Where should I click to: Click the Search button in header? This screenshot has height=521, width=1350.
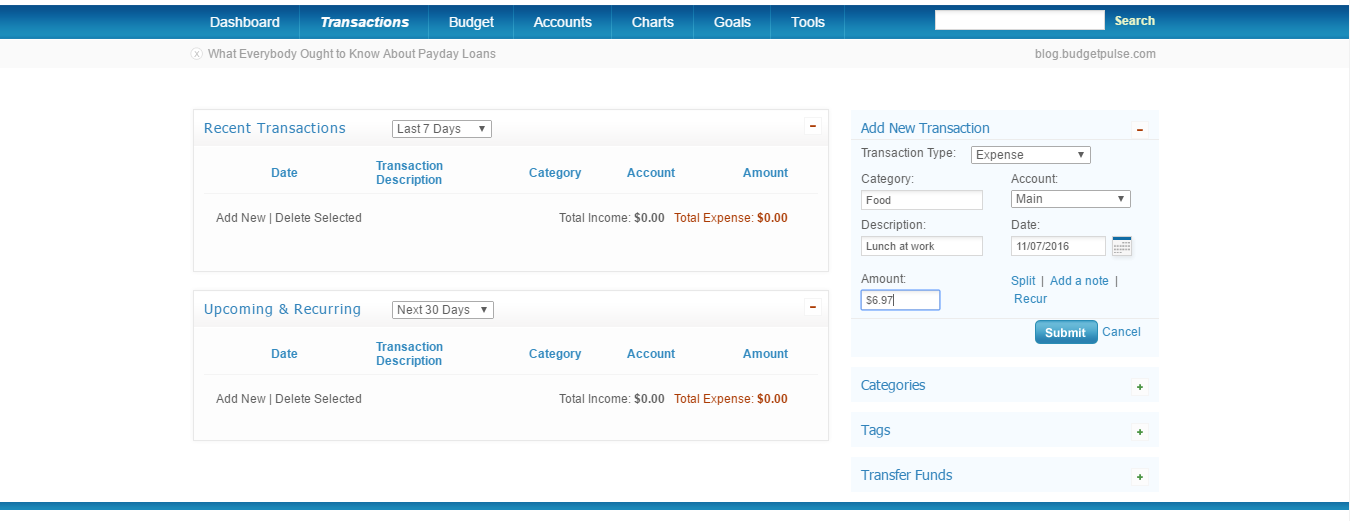click(1134, 21)
